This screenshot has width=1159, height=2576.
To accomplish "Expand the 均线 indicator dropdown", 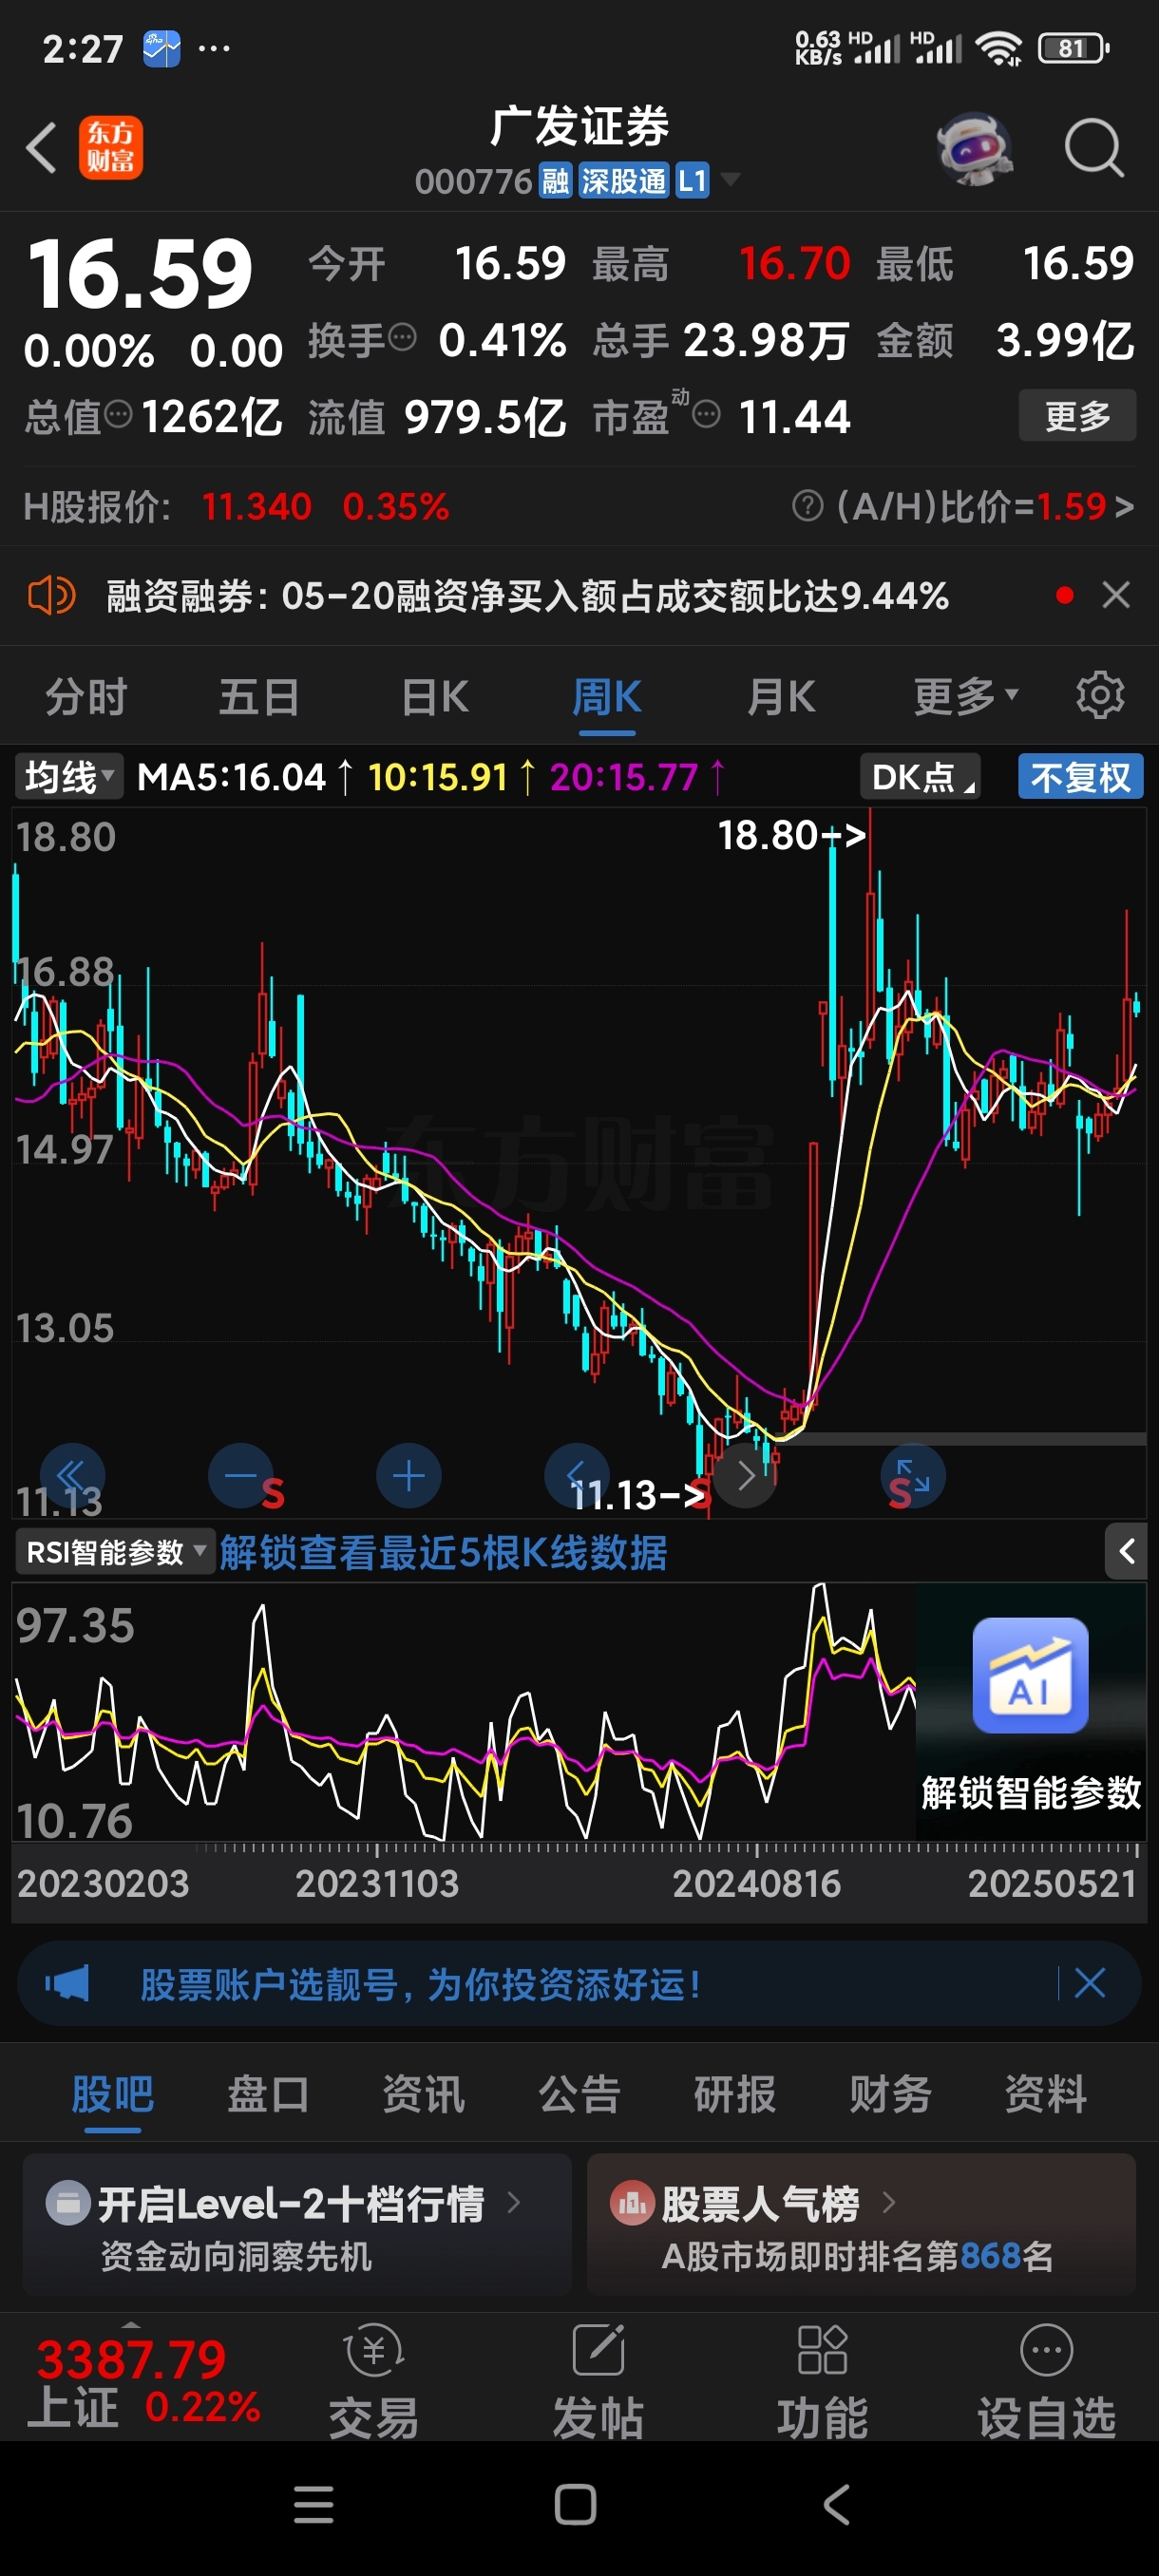I will (x=68, y=776).
